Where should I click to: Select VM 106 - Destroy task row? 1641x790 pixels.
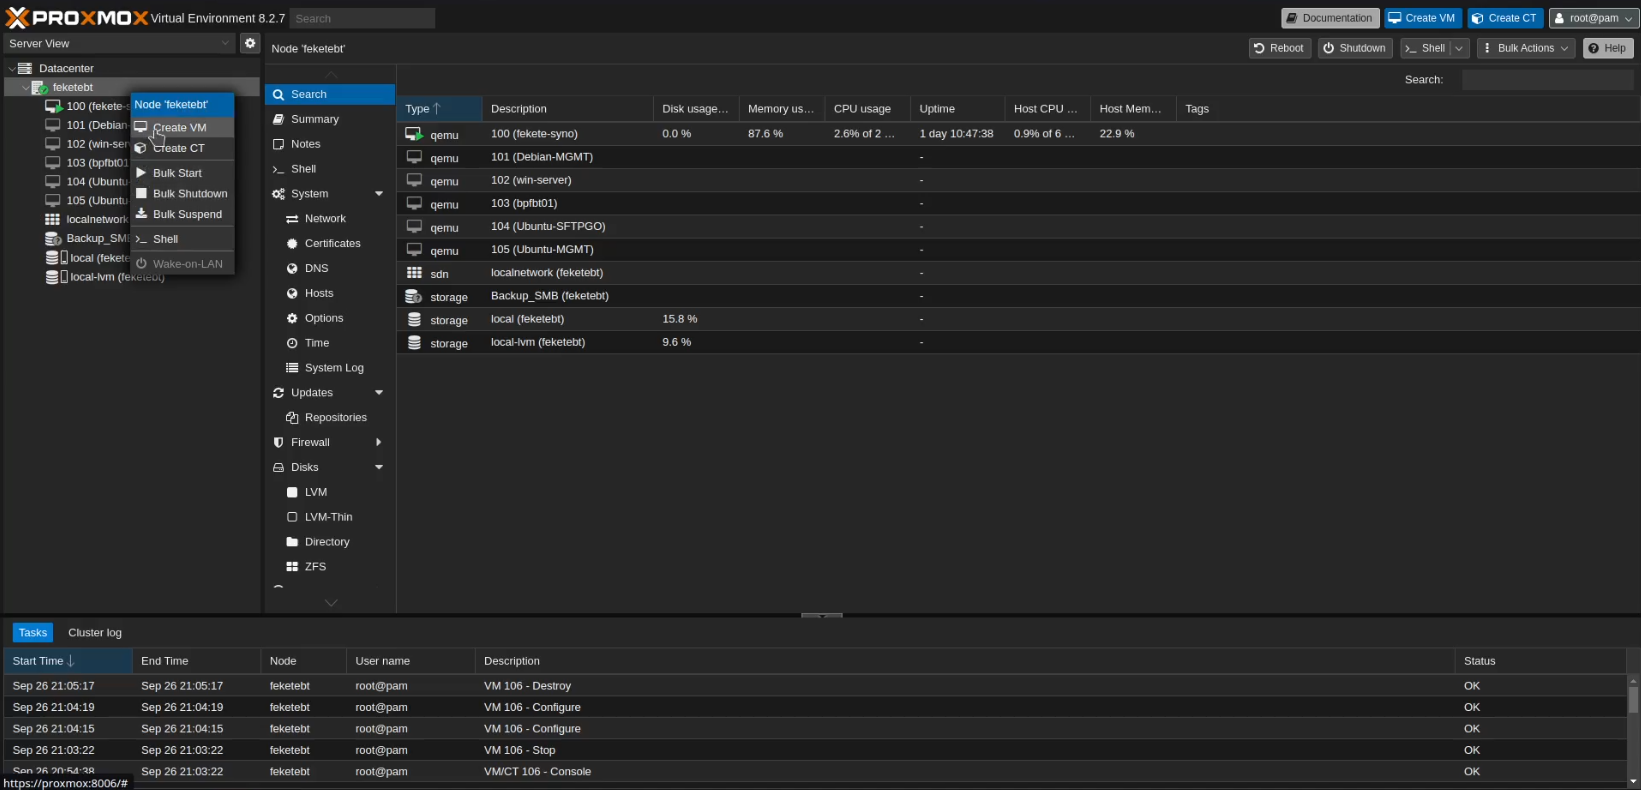[x=815, y=686]
